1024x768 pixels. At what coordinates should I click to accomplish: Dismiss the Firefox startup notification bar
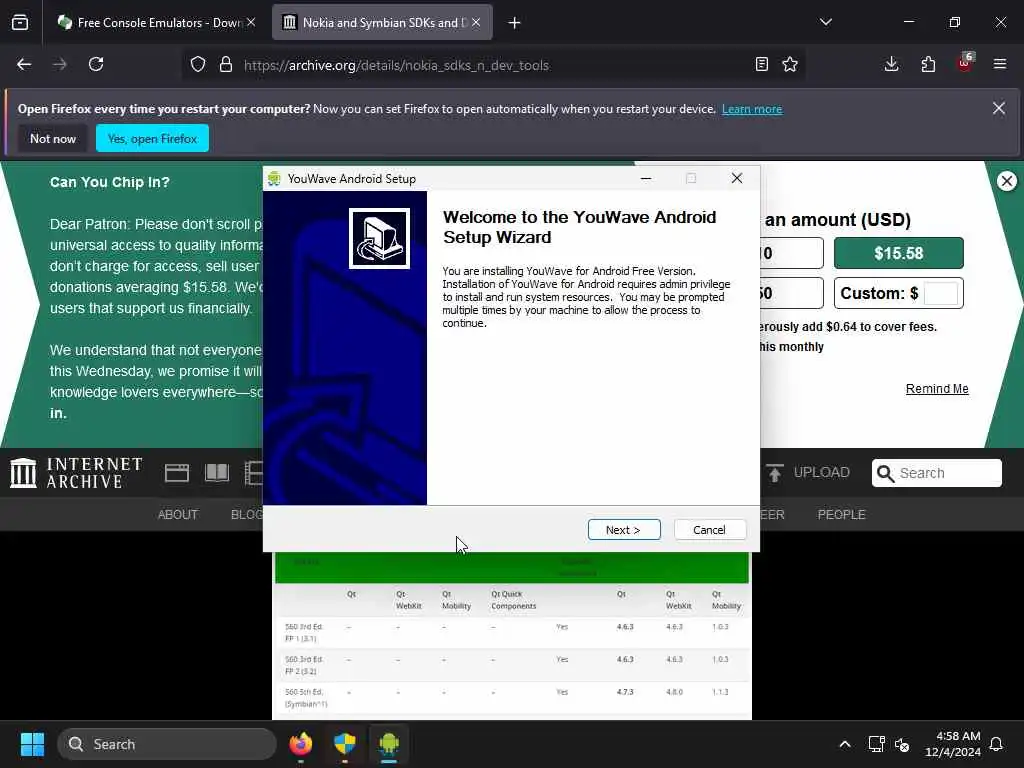pyautogui.click(x=999, y=108)
